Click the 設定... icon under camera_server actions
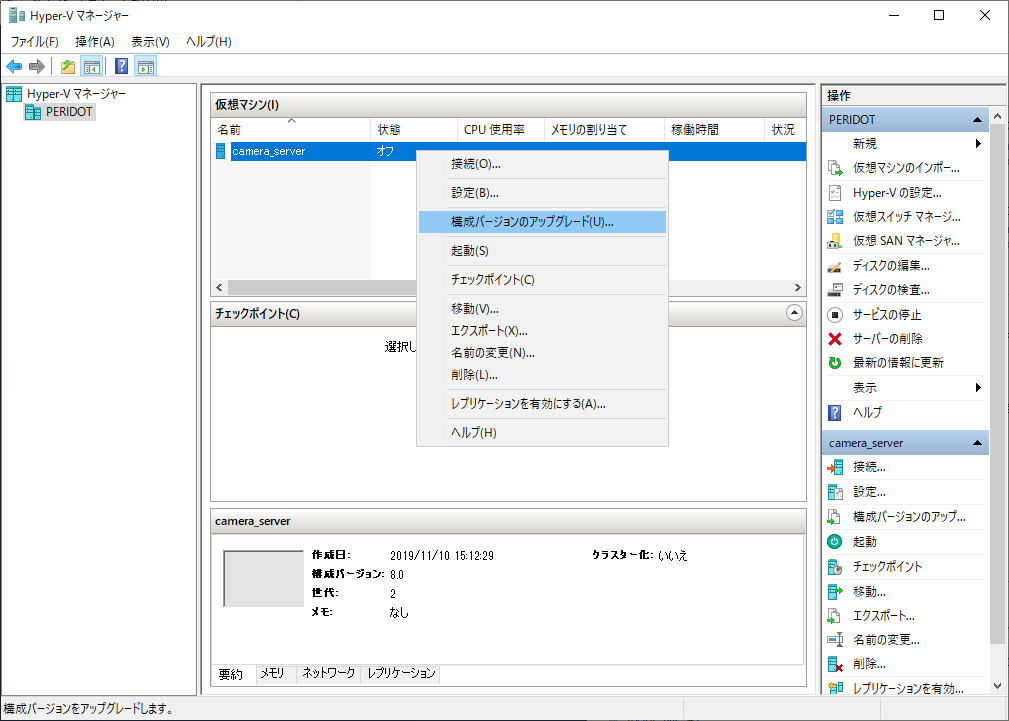This screenshot has height=721, width=1009. 835,492
